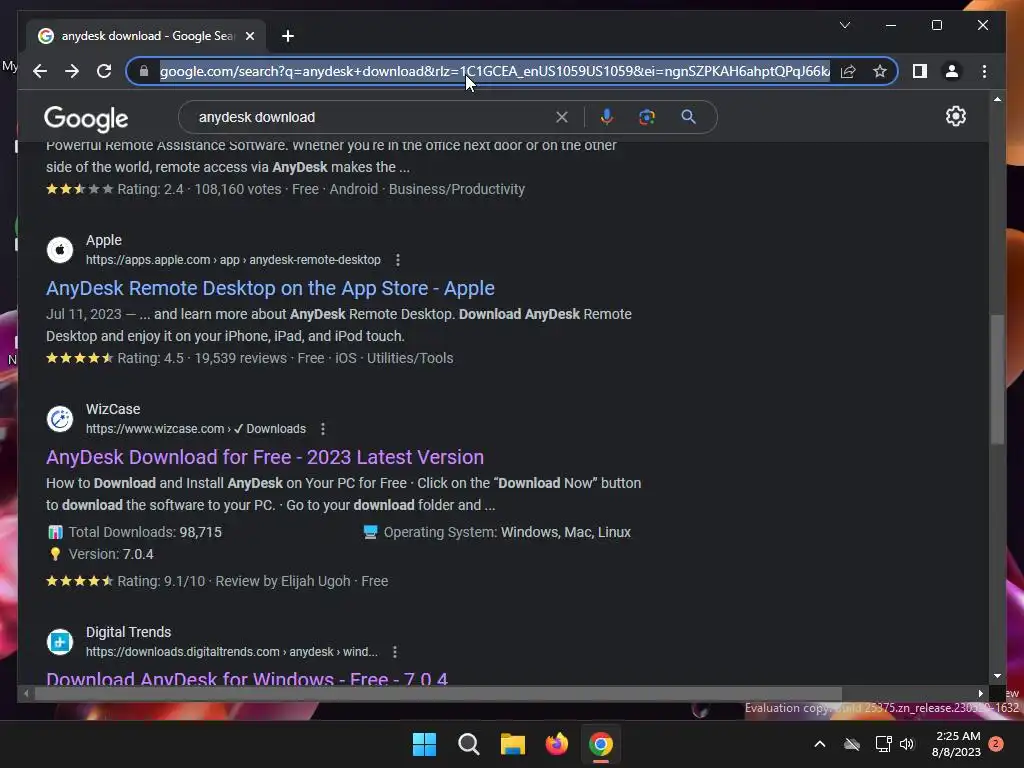Screen dimensions: 1024x768
Task: Open Download AnyDesk for Windows Digital Trends link
Action: (247, 679)
